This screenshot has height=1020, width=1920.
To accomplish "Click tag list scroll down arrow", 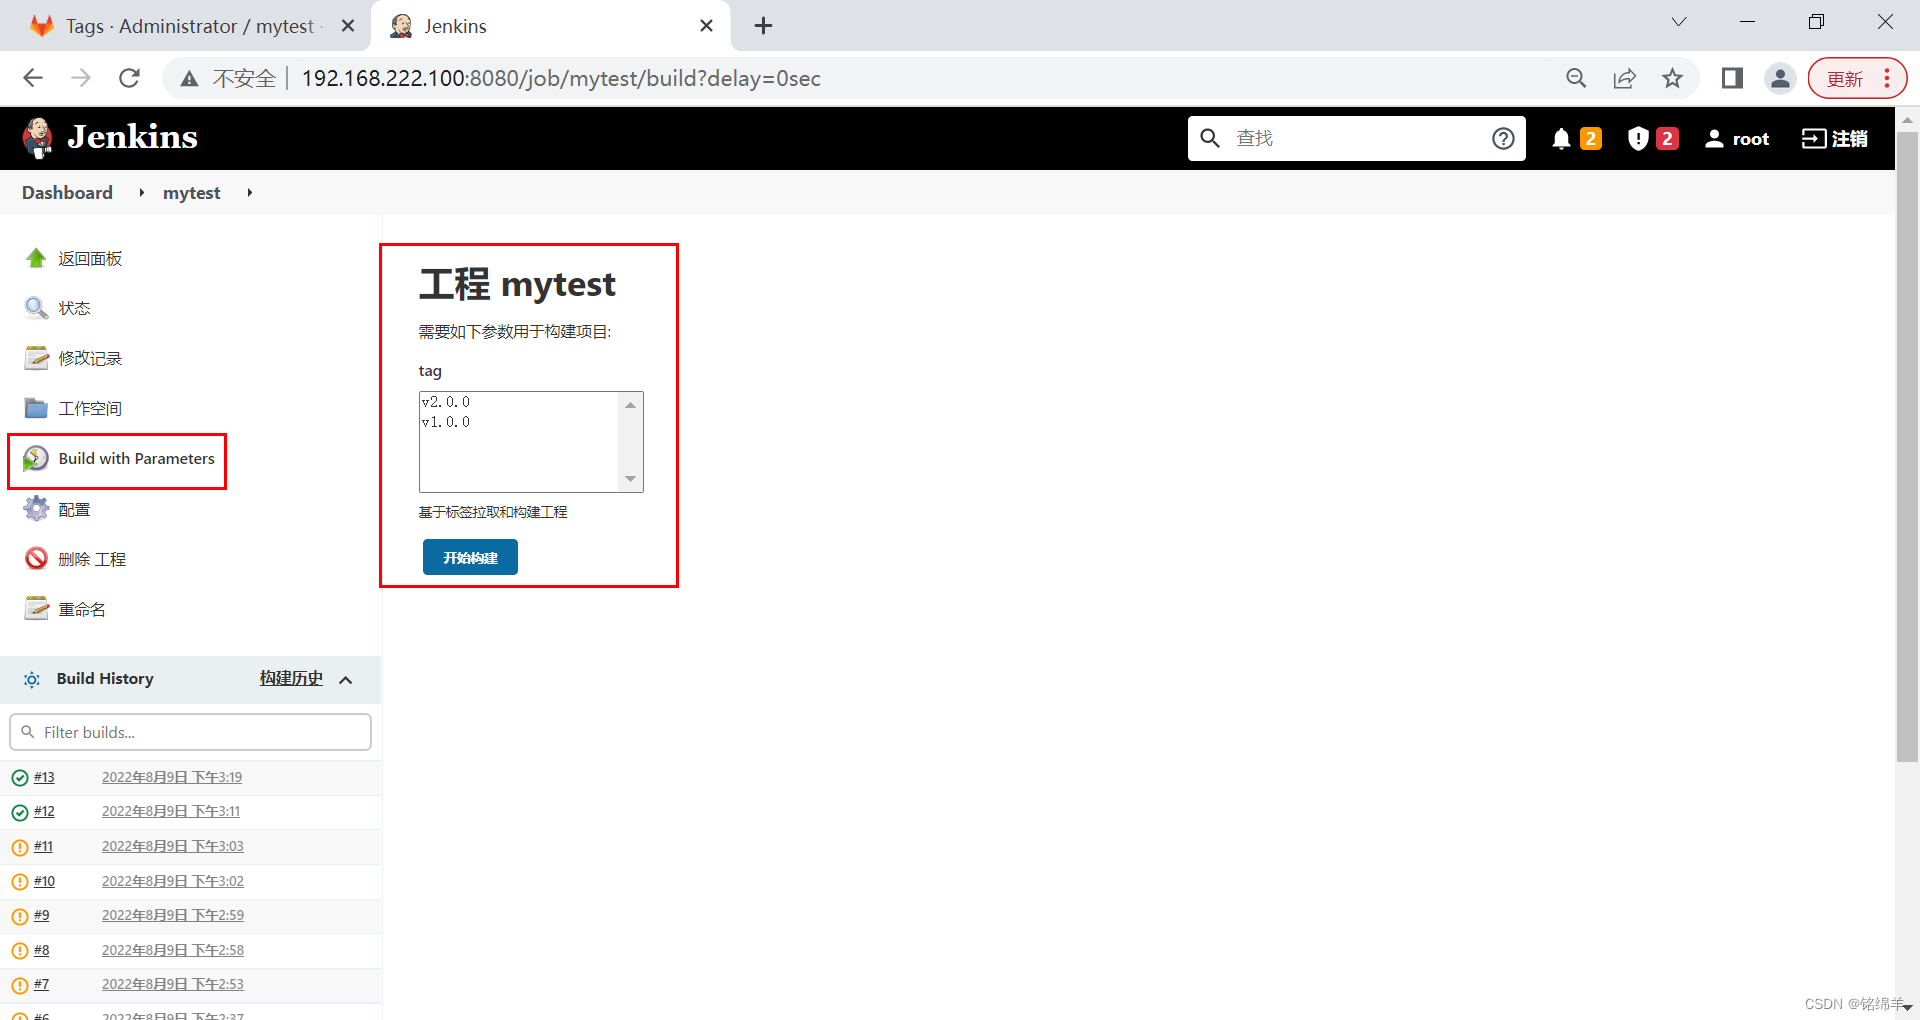I will [630, 479].
